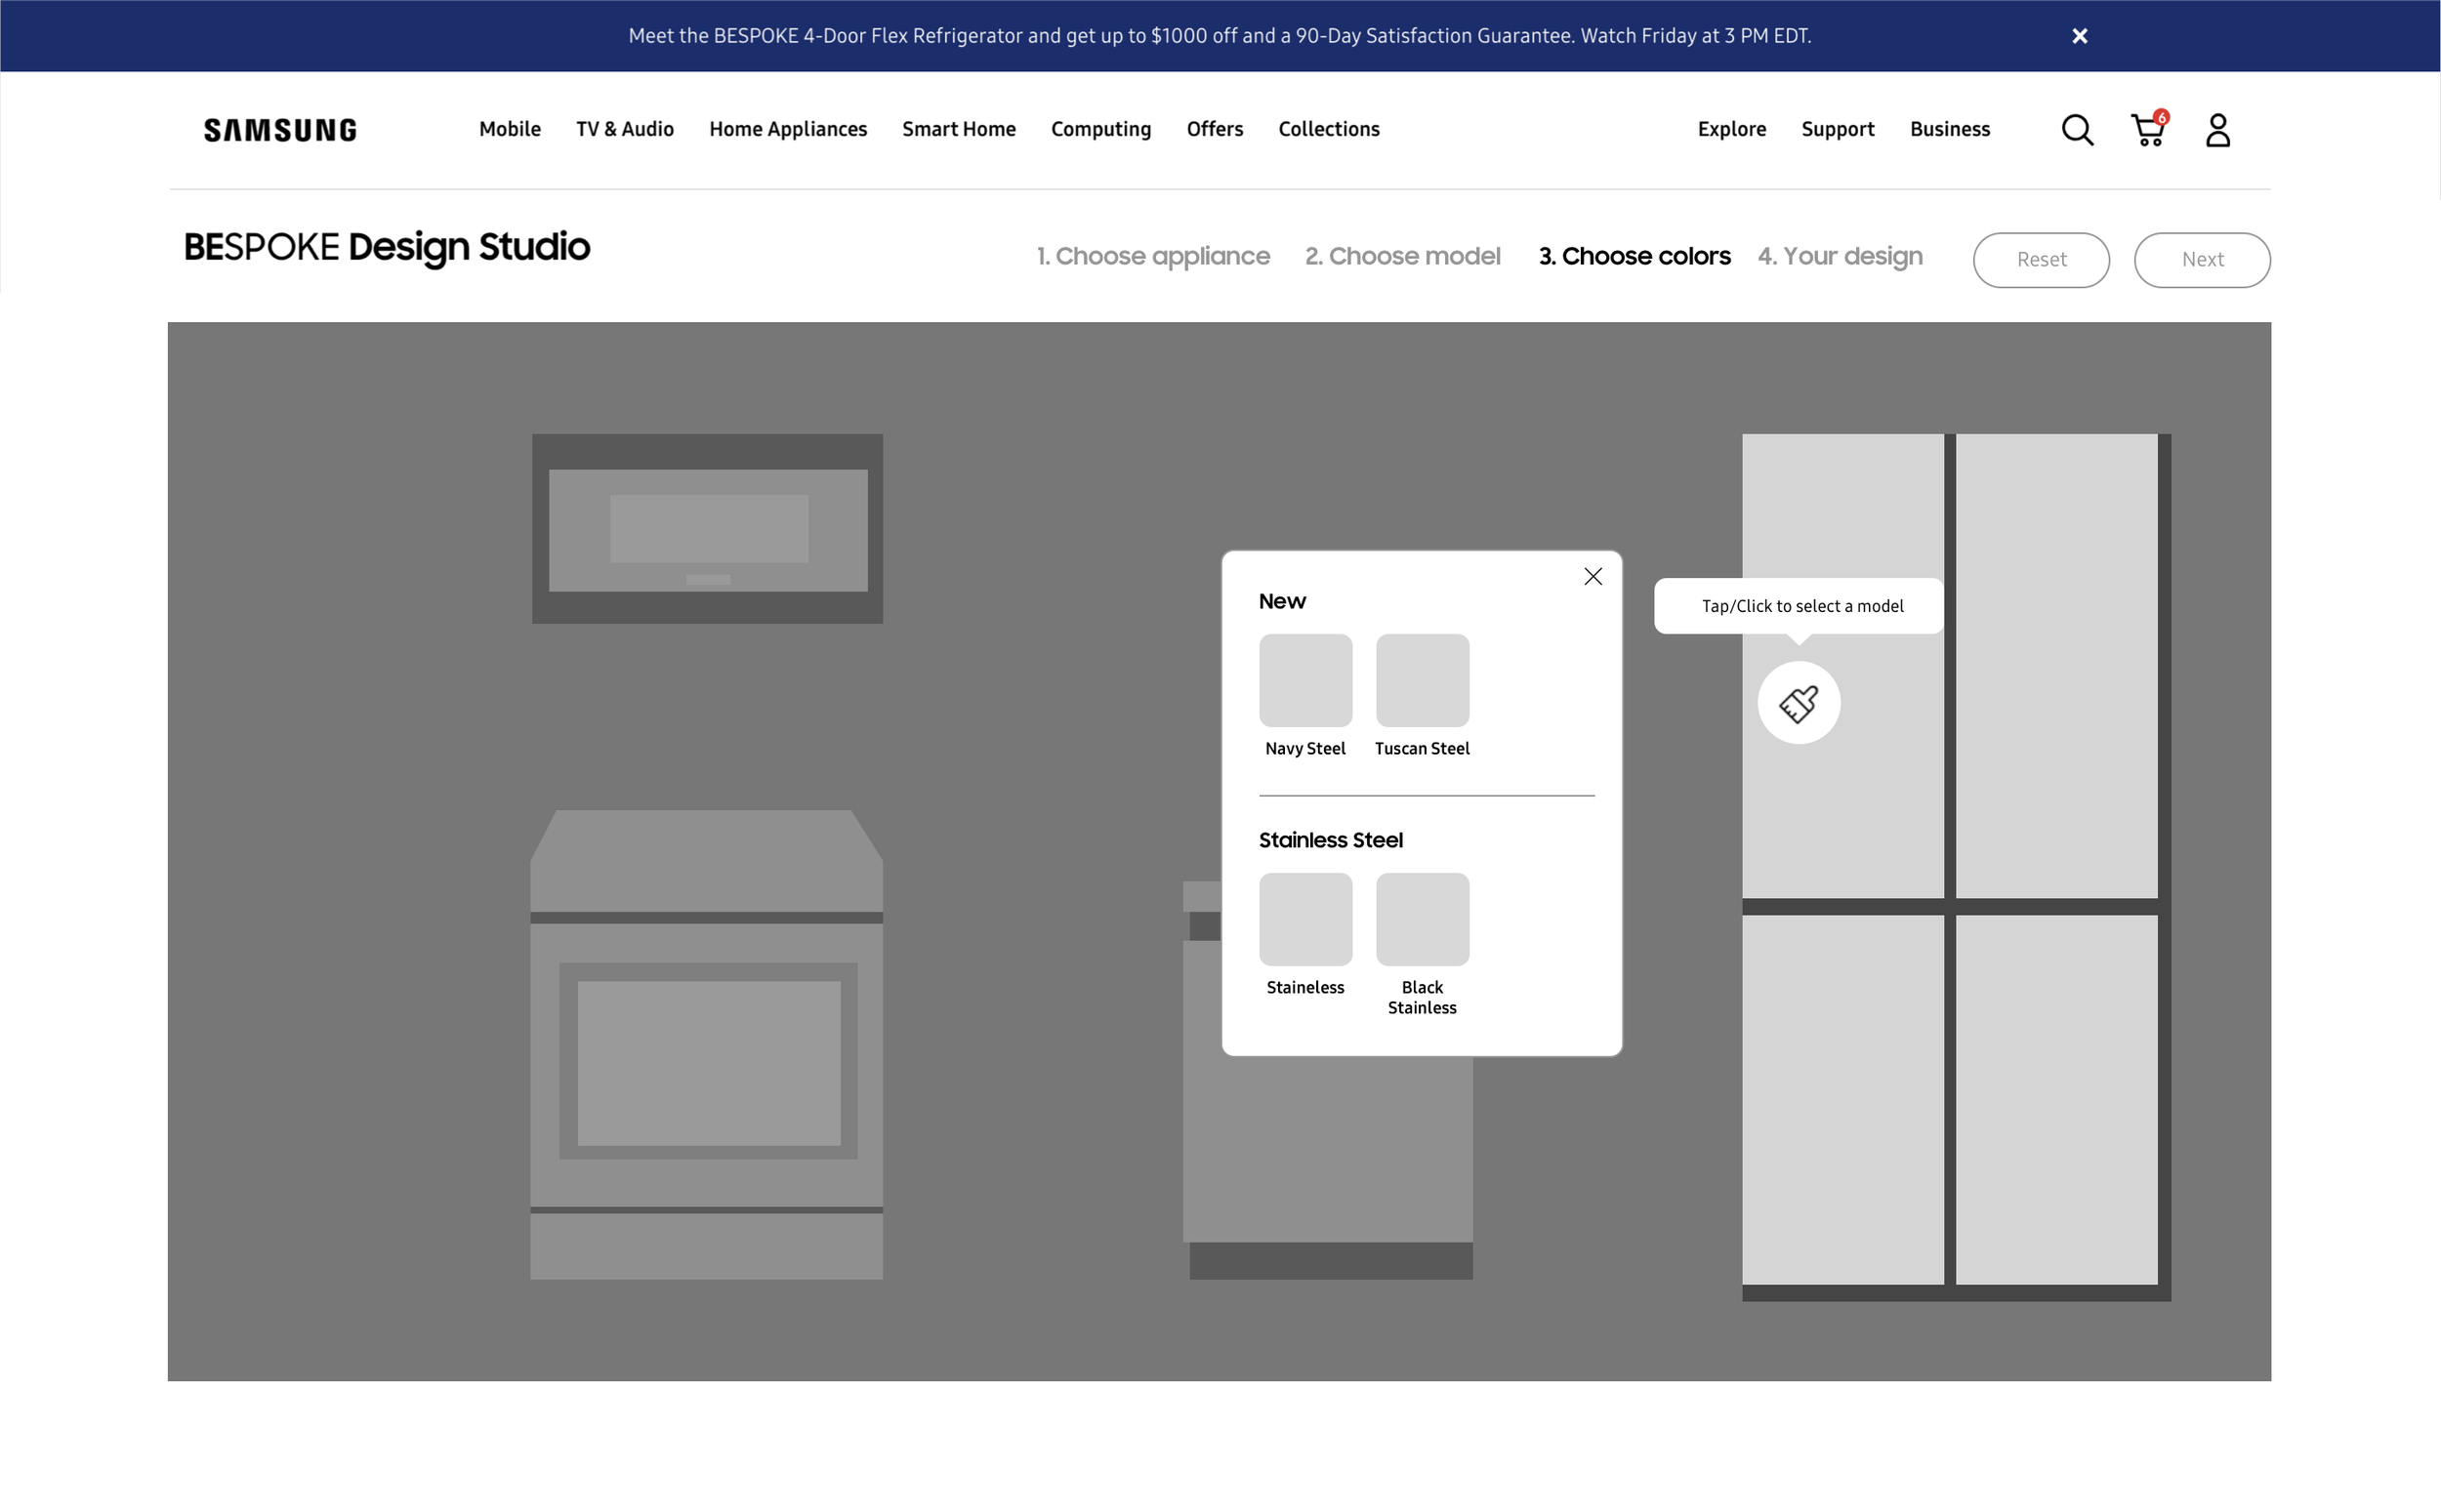
Task: Open the TV & Audio menu
Action: [x=624, y=130]
